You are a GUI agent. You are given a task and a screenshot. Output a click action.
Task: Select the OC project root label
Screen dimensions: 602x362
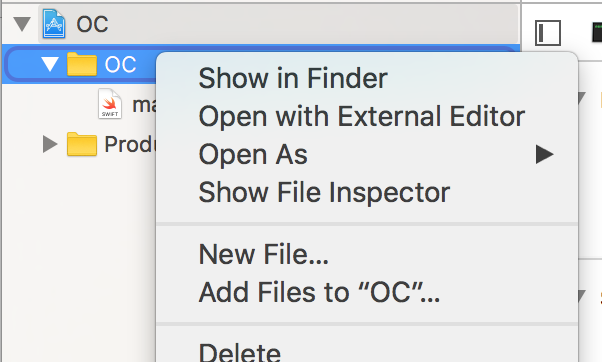[92, 25]
